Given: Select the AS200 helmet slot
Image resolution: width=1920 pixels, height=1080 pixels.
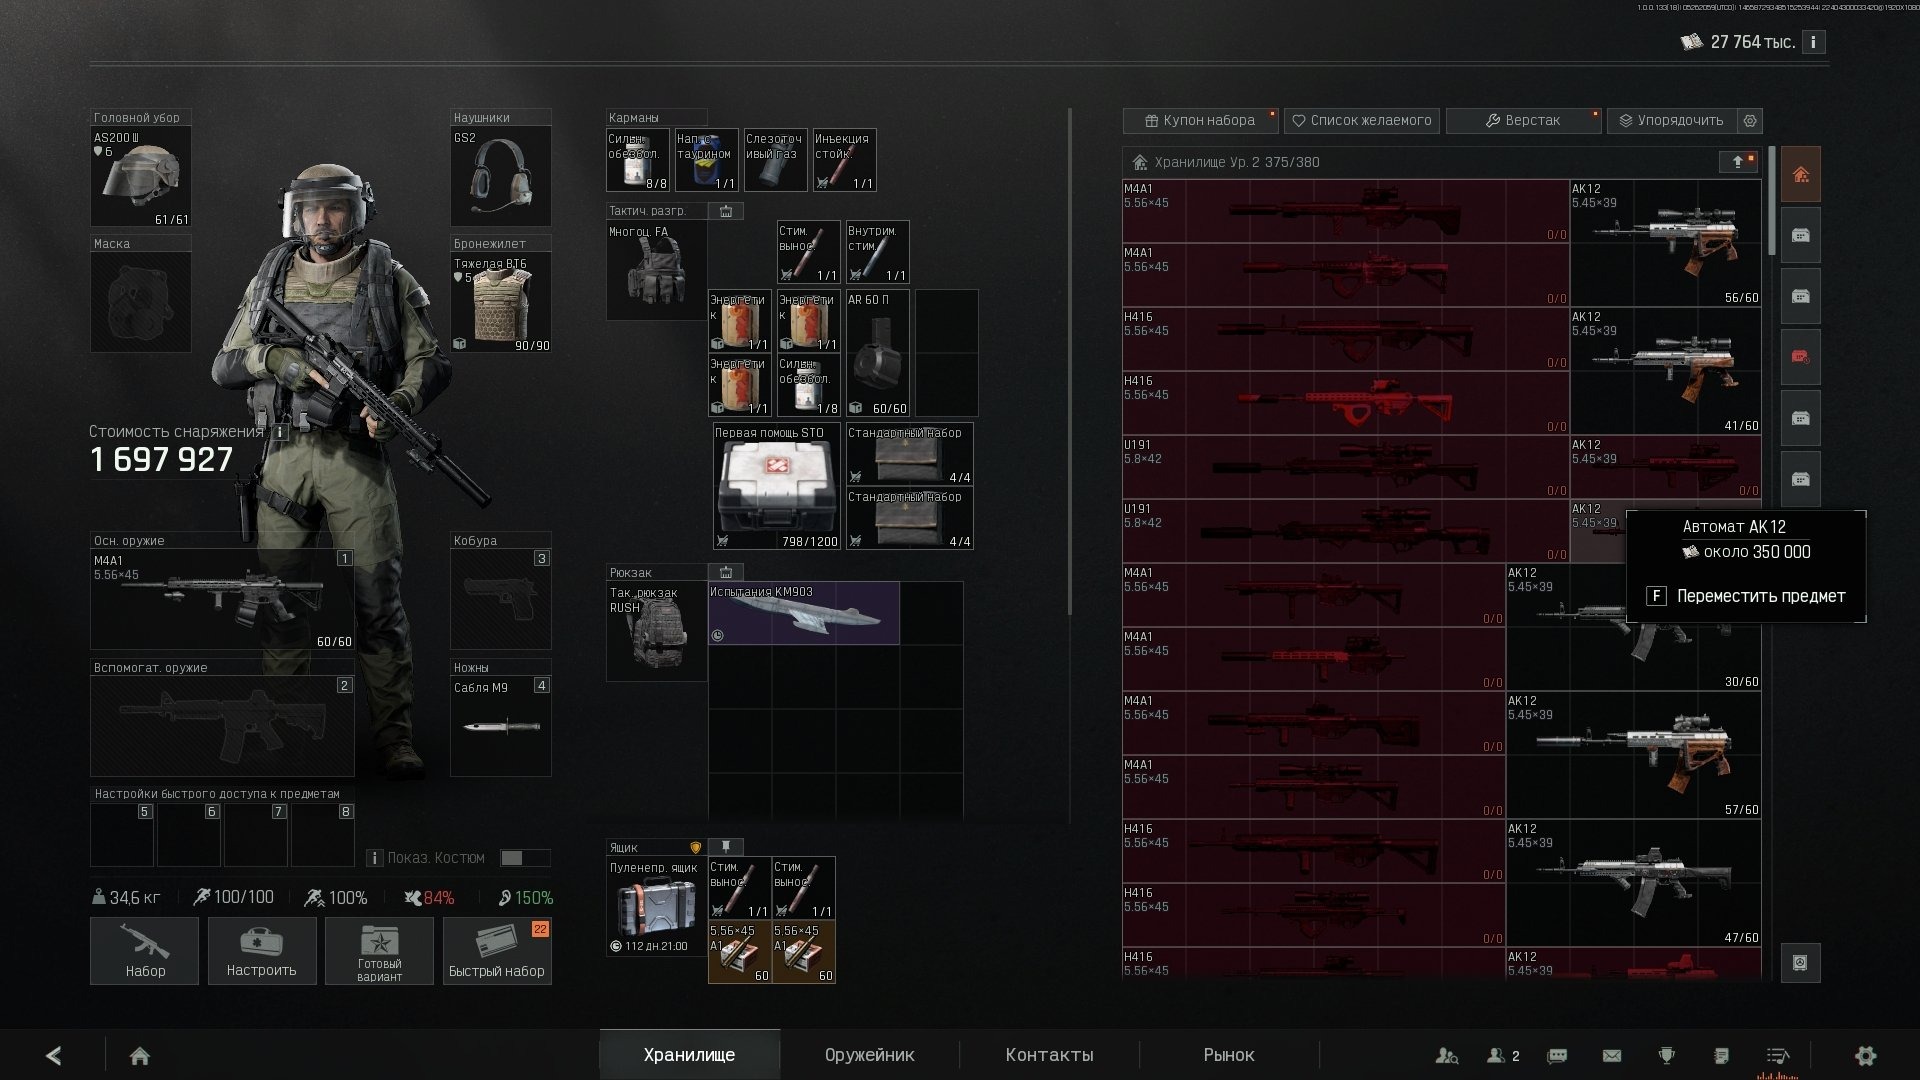Looking at the screenshot, I should coord(141,176).
